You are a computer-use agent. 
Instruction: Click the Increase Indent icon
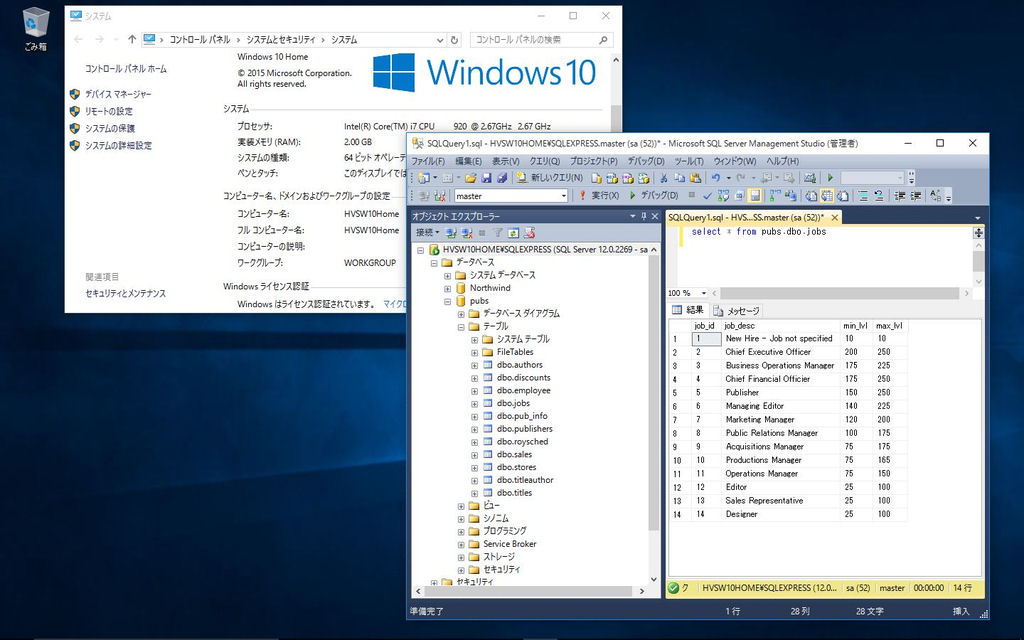pos(916,195)
